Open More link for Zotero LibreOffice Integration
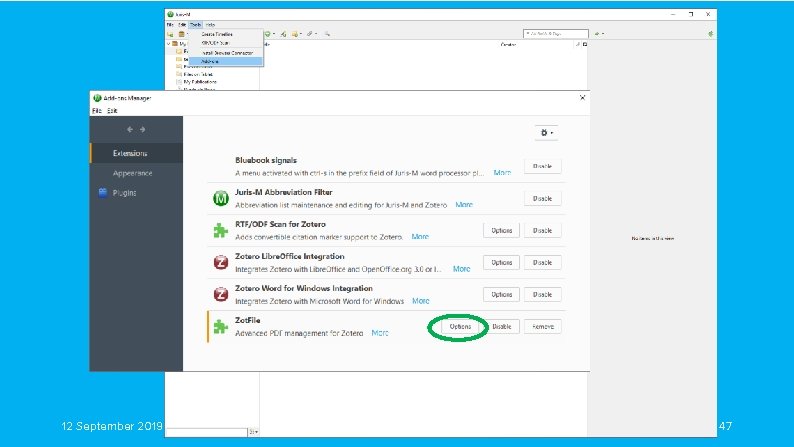 click(461, 269)
